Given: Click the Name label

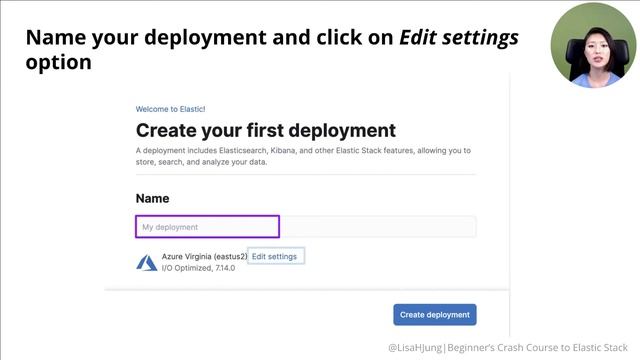Looking at the screenshot, I should pyautogui.click(x=153, y=198).
